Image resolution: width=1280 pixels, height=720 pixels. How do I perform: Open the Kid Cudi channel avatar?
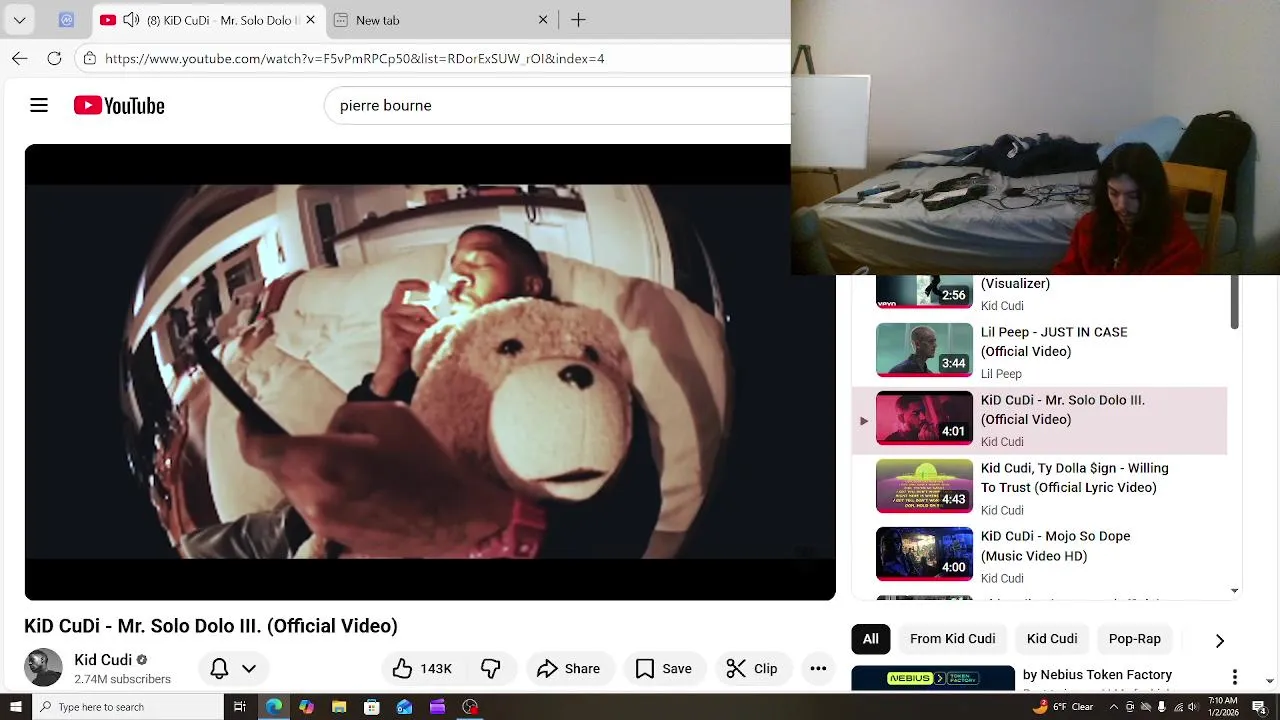[43, 668]
